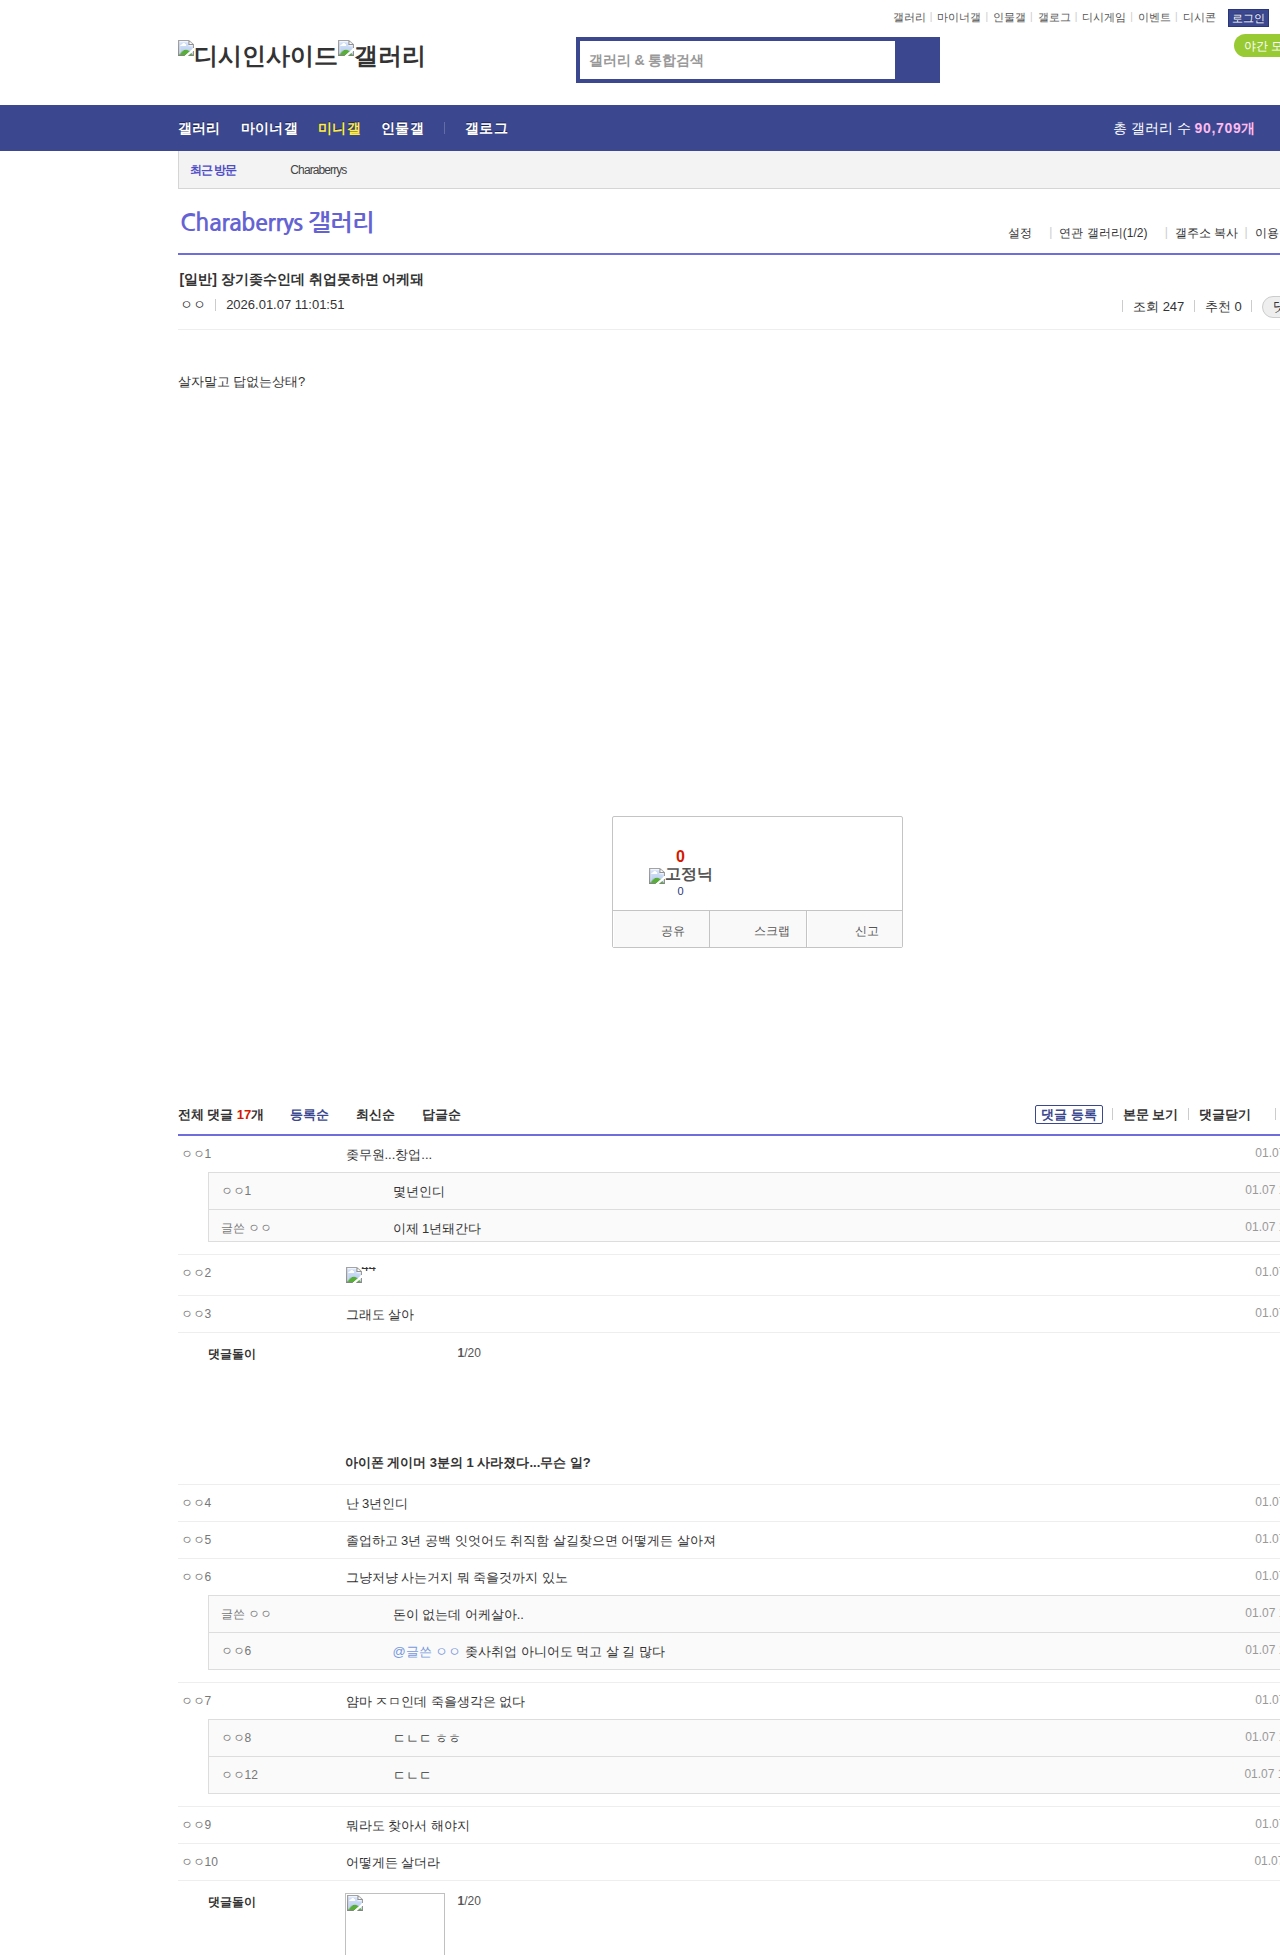Click the 댓글 등록 button
This screenshot has height=1955, width=1280.
1068,1115
